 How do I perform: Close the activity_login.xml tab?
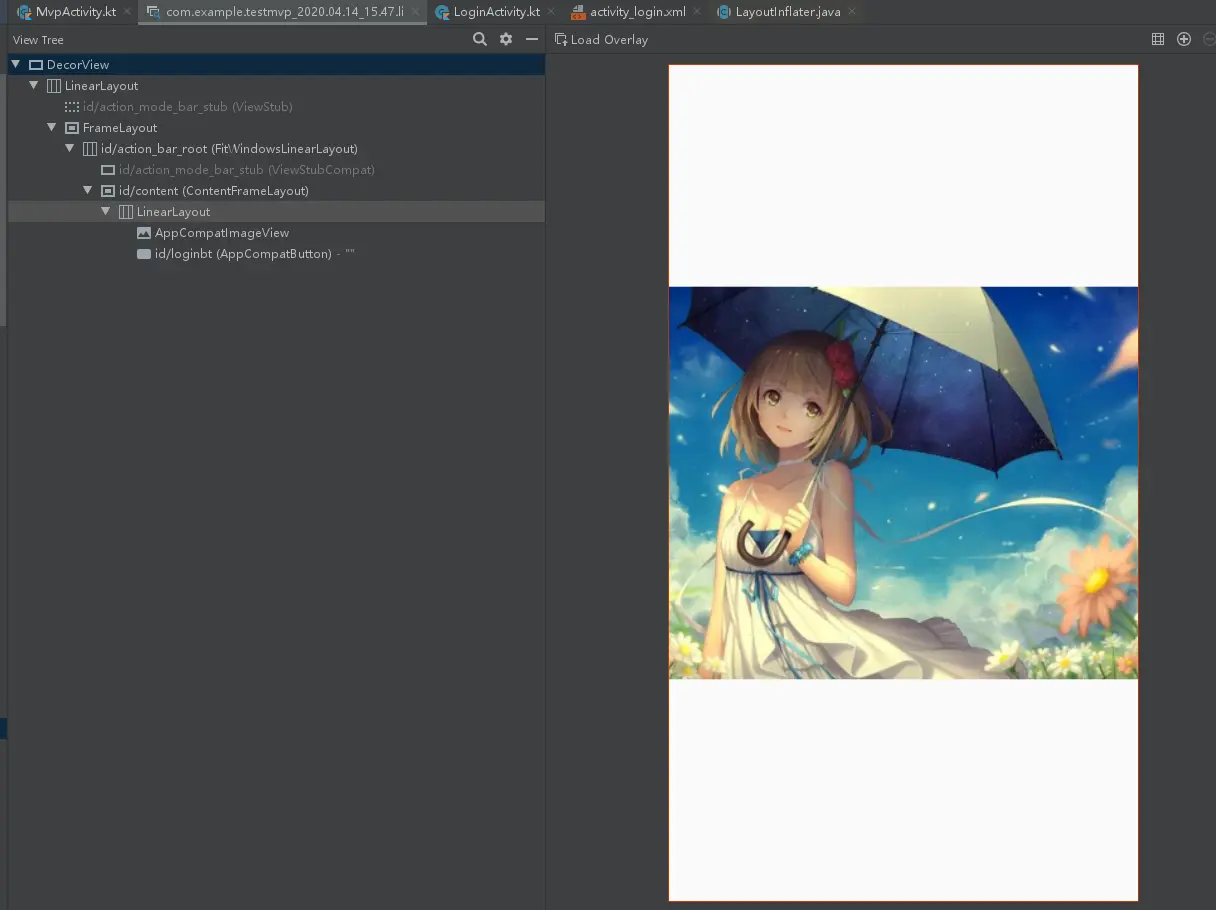click(696, 12)
